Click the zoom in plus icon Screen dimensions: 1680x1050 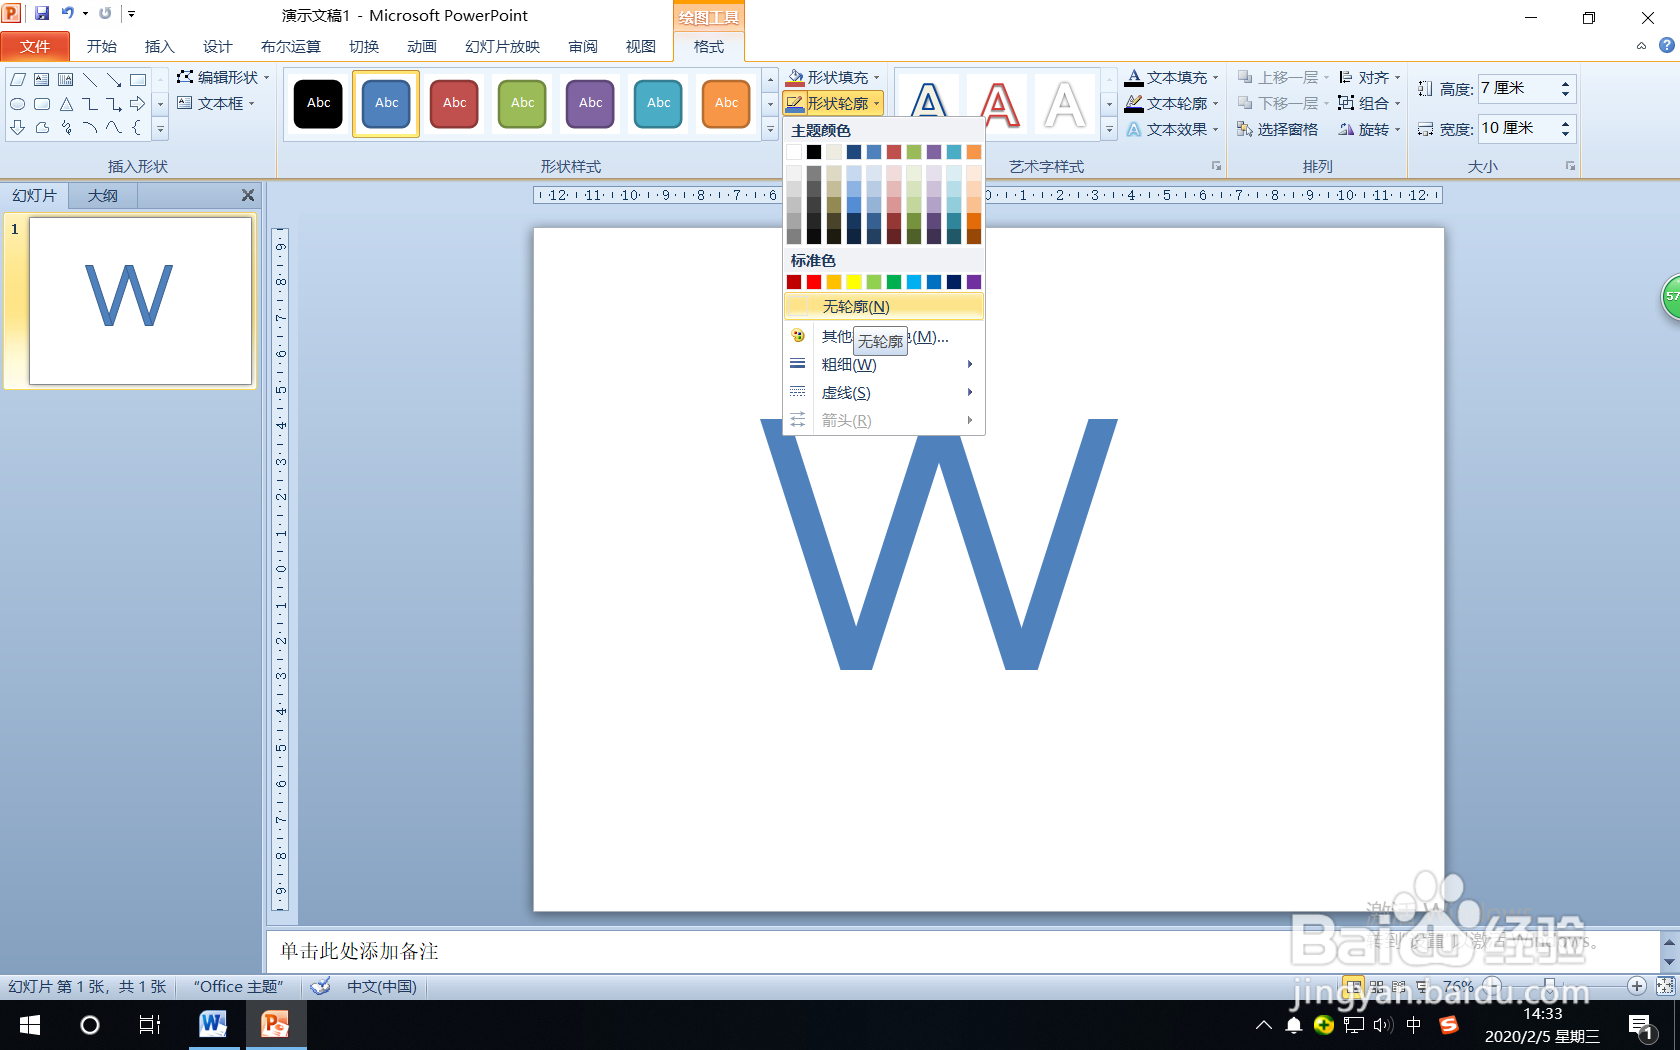[x=1637, y=986]
